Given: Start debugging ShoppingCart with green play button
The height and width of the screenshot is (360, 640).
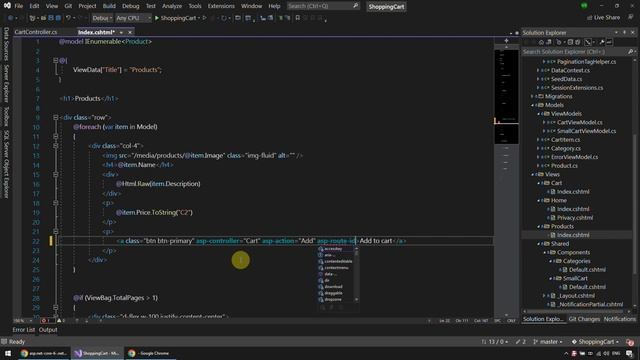Looking at the screenshot, I should tap(157, 18).
